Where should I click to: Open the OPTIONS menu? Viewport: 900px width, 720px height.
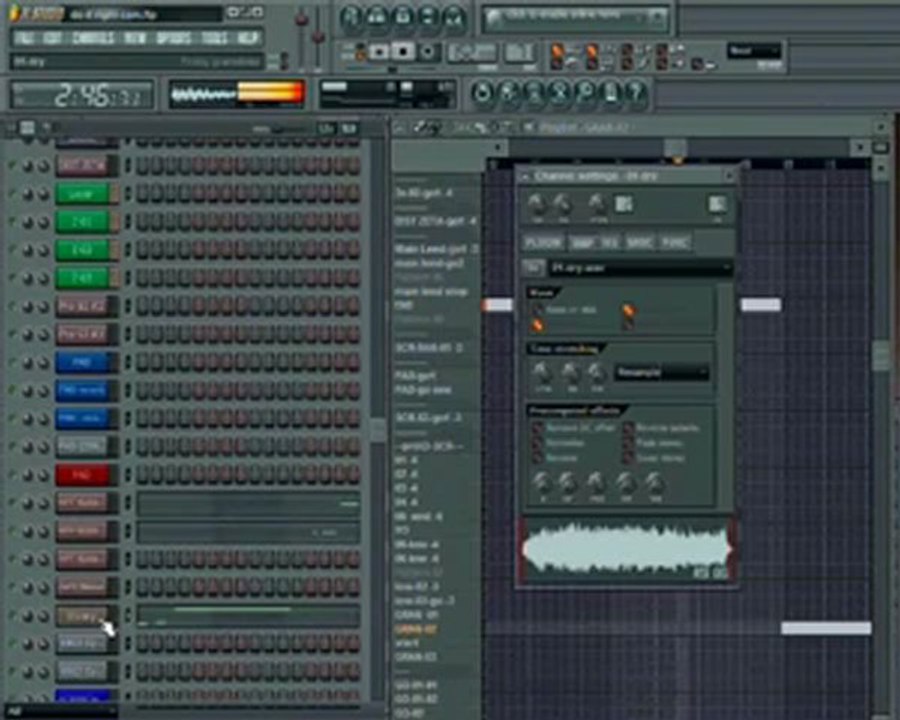click(x=173, y=38)
